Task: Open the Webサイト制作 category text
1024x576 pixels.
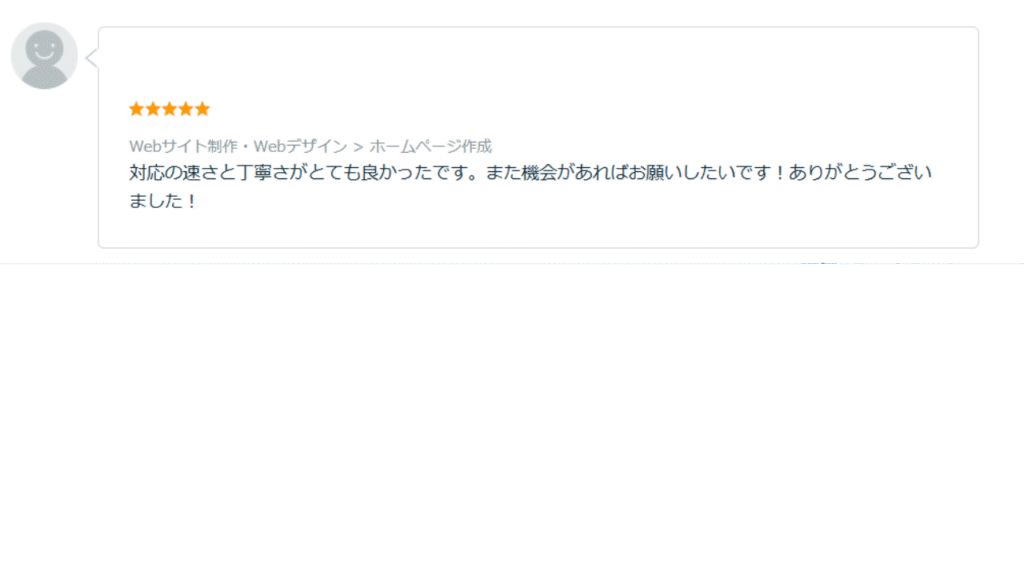Action: point(183,146)
